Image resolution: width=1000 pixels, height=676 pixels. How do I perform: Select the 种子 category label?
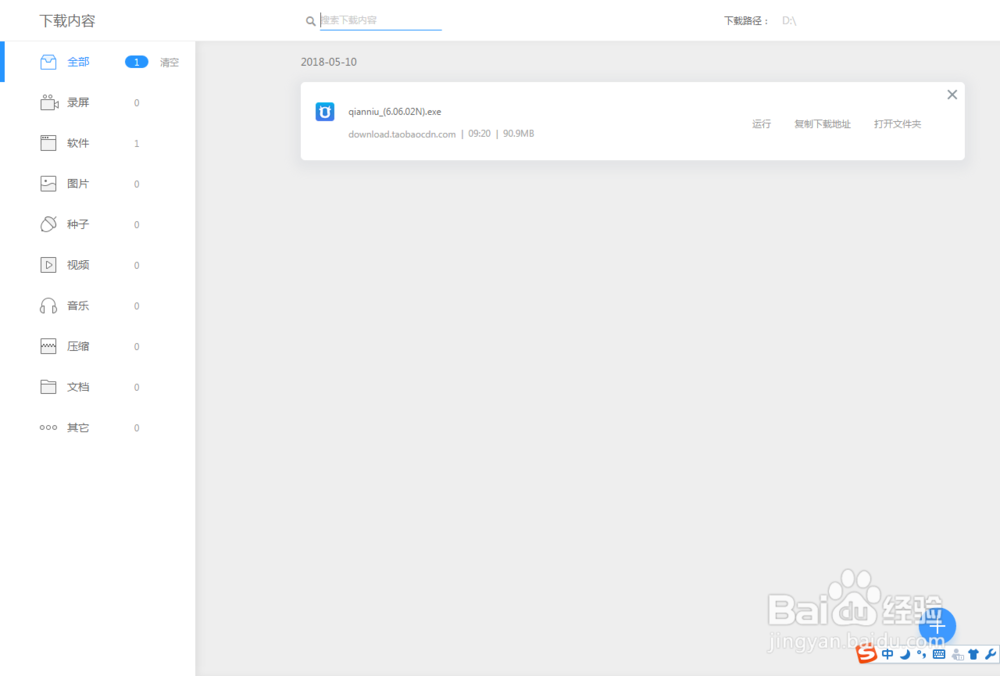[x=78, y=224]
